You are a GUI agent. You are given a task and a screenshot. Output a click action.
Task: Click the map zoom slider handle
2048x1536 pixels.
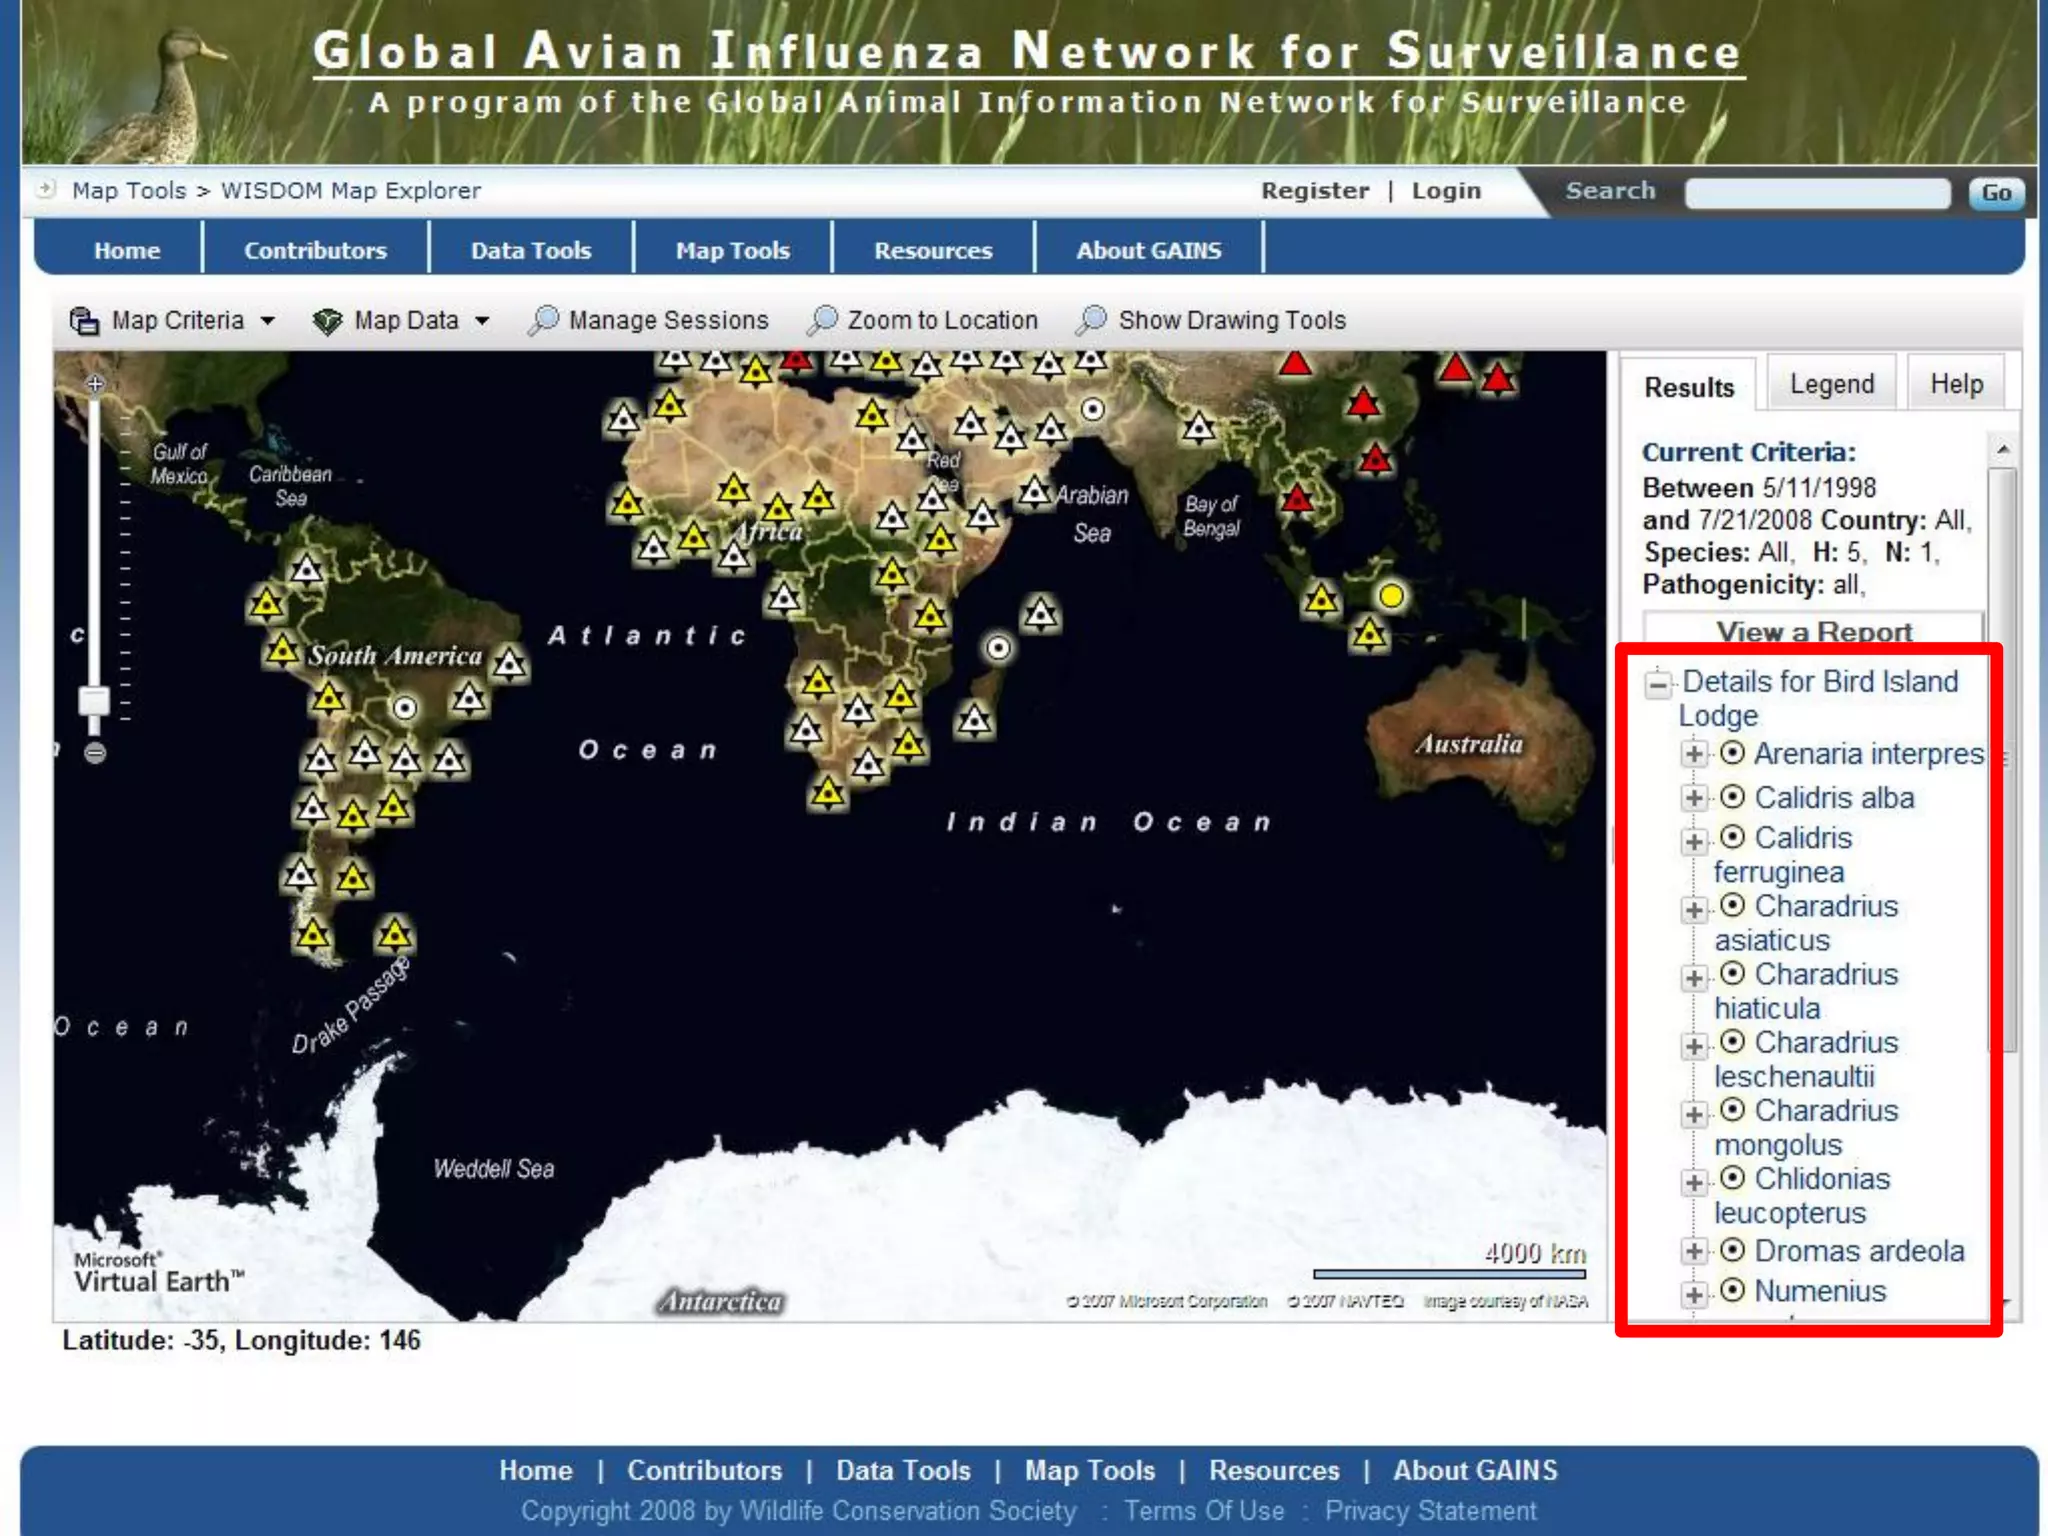click(x=94, y=700)
